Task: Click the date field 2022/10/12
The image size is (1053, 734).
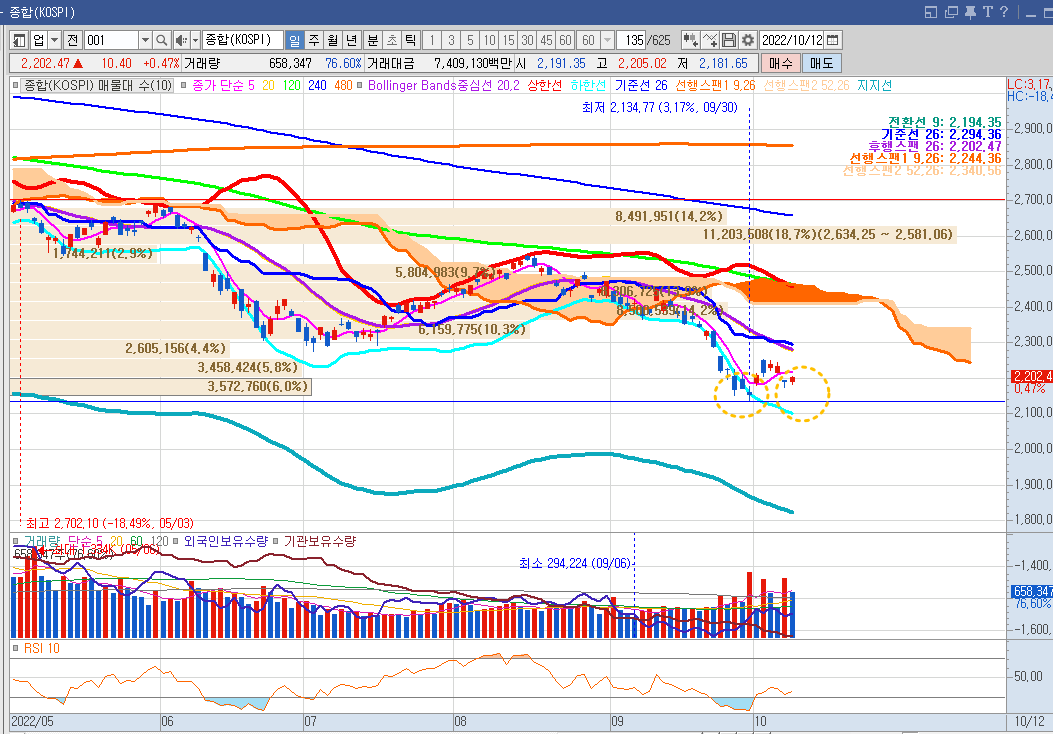Action: (x=792, y=40)
